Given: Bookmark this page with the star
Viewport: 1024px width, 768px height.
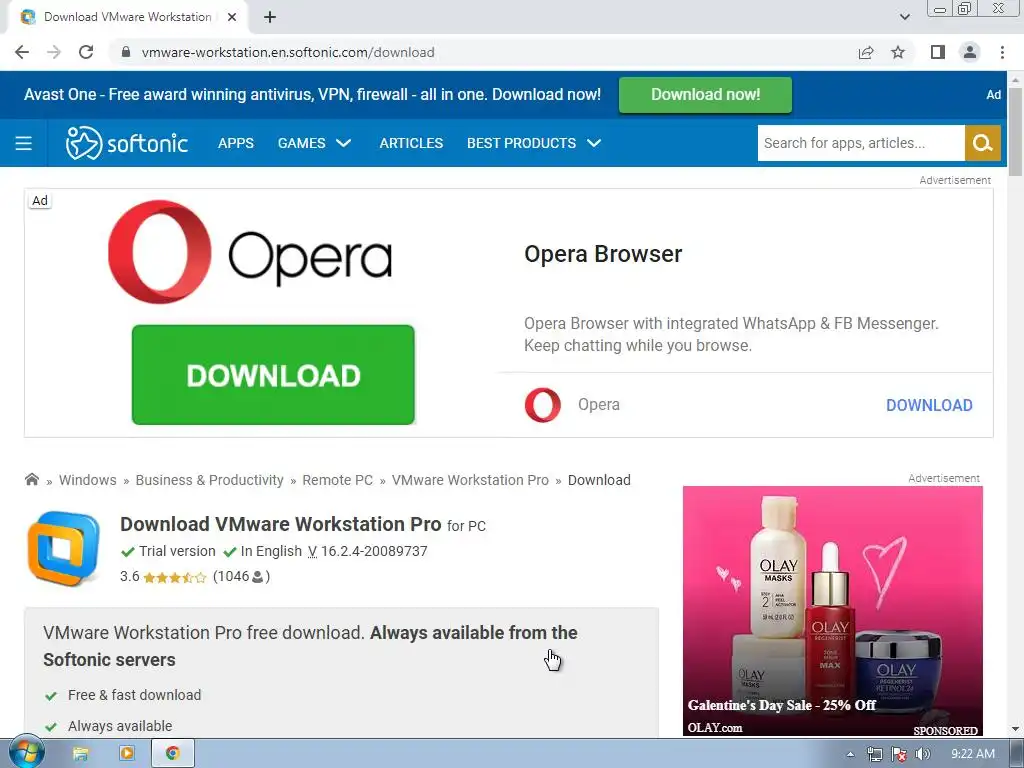Looking at the screenshot, I should [x=898, y=52].
